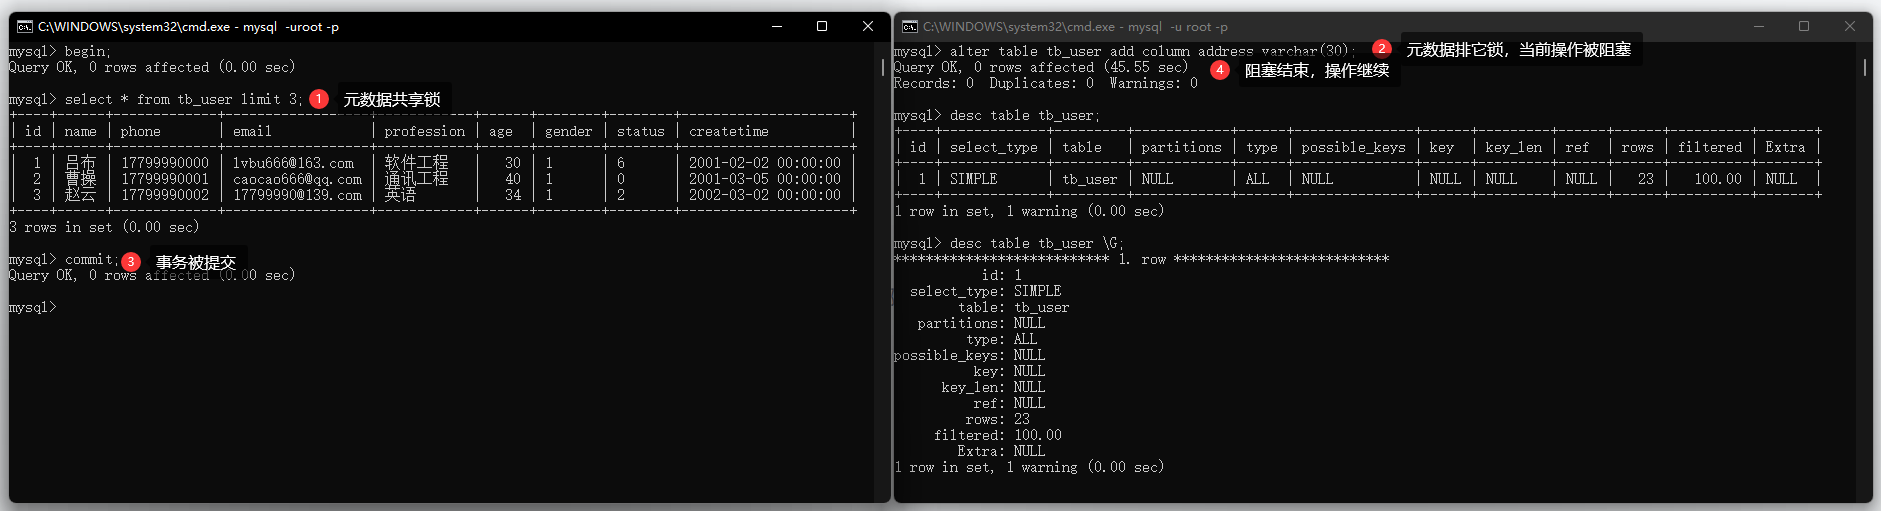This screenshot has width=1881, height=511.
Task: Click red badge number 1 beside select query
Action: pos(318,99)
